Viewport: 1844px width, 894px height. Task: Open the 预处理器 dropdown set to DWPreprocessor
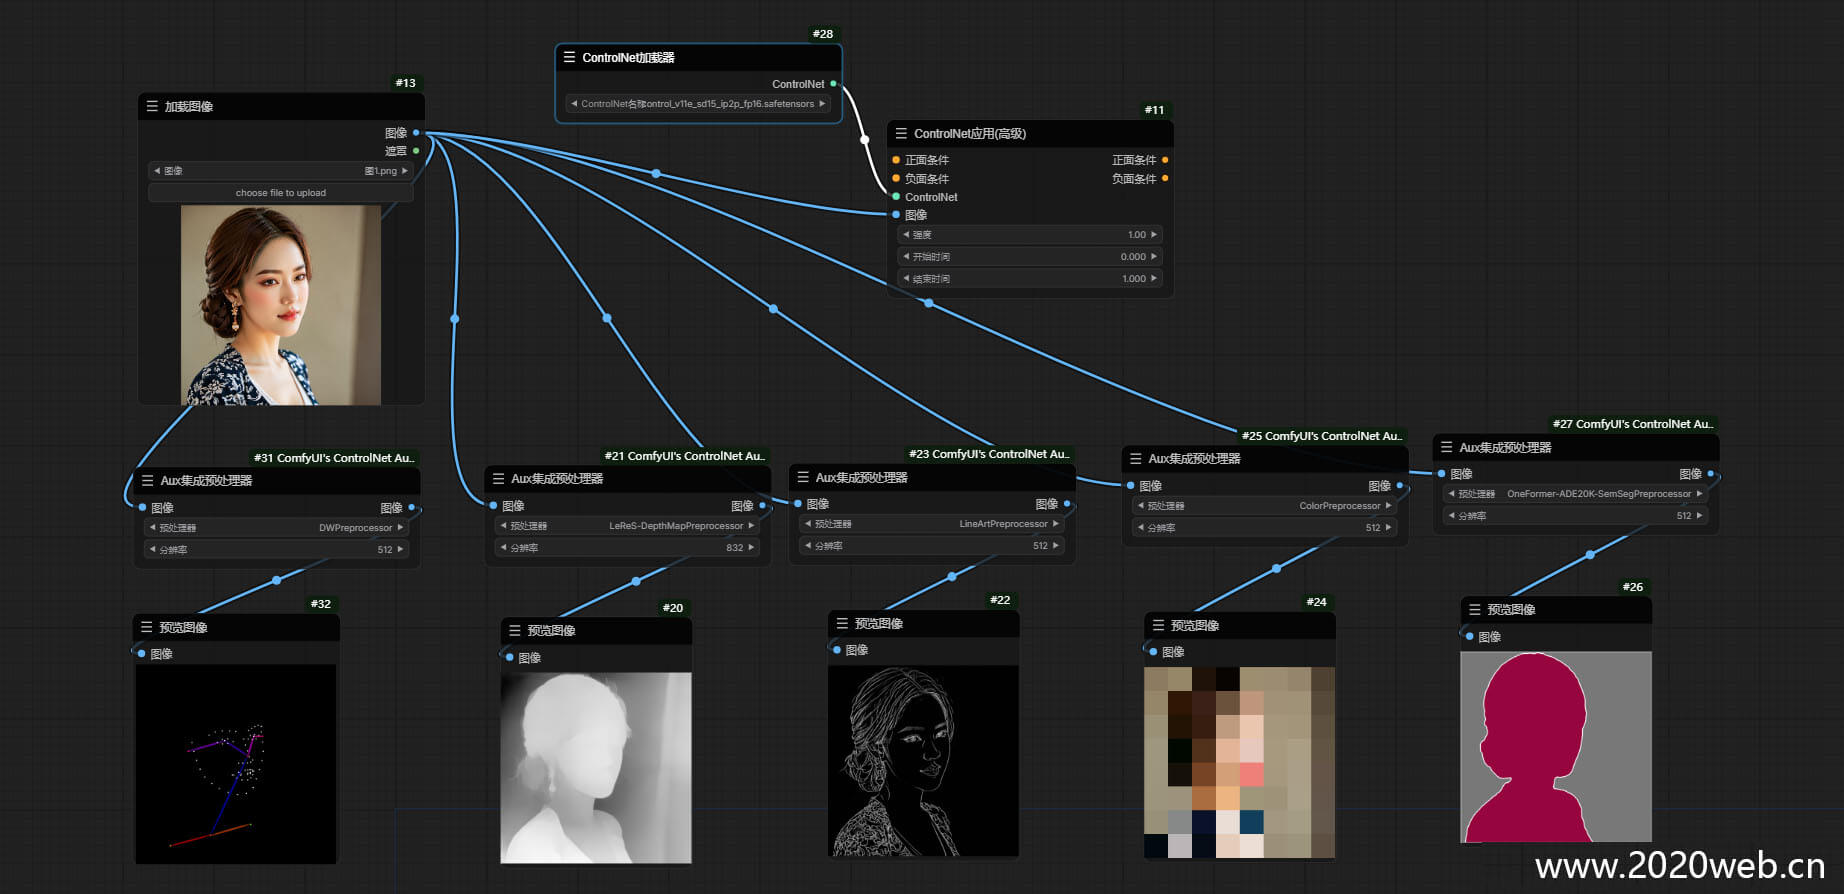277,528
